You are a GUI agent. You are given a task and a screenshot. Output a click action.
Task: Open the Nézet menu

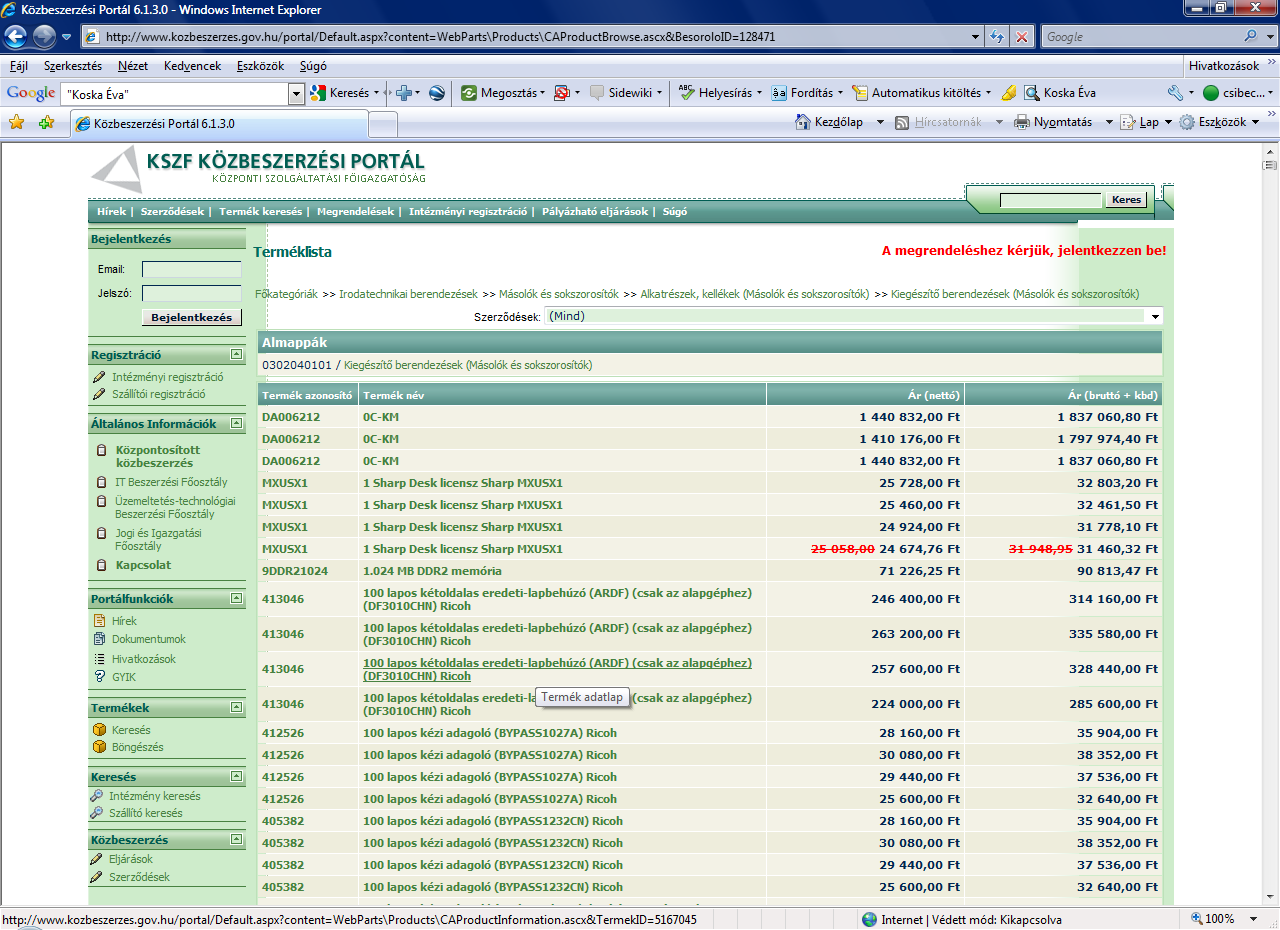pyautogui.click(x=133, y=66)
